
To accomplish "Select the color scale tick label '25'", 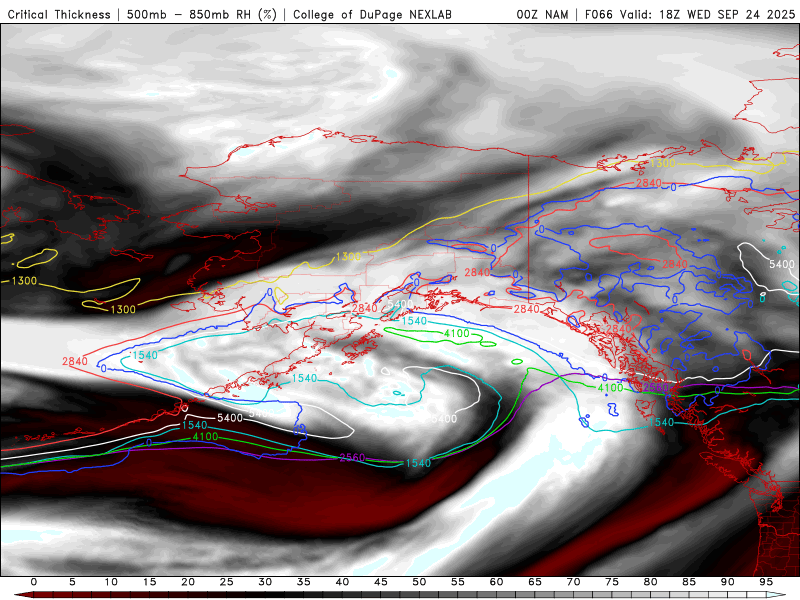I will (x=227, y=582).
